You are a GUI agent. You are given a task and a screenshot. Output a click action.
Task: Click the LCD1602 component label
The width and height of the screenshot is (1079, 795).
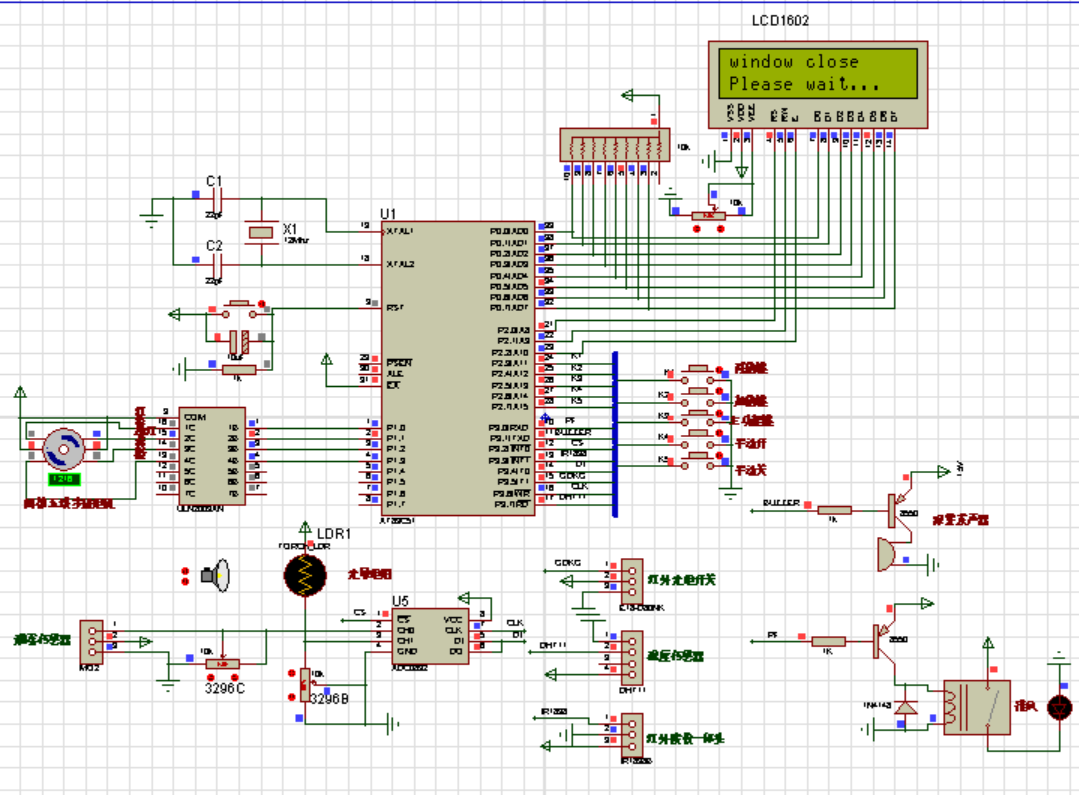click(780, 21)
